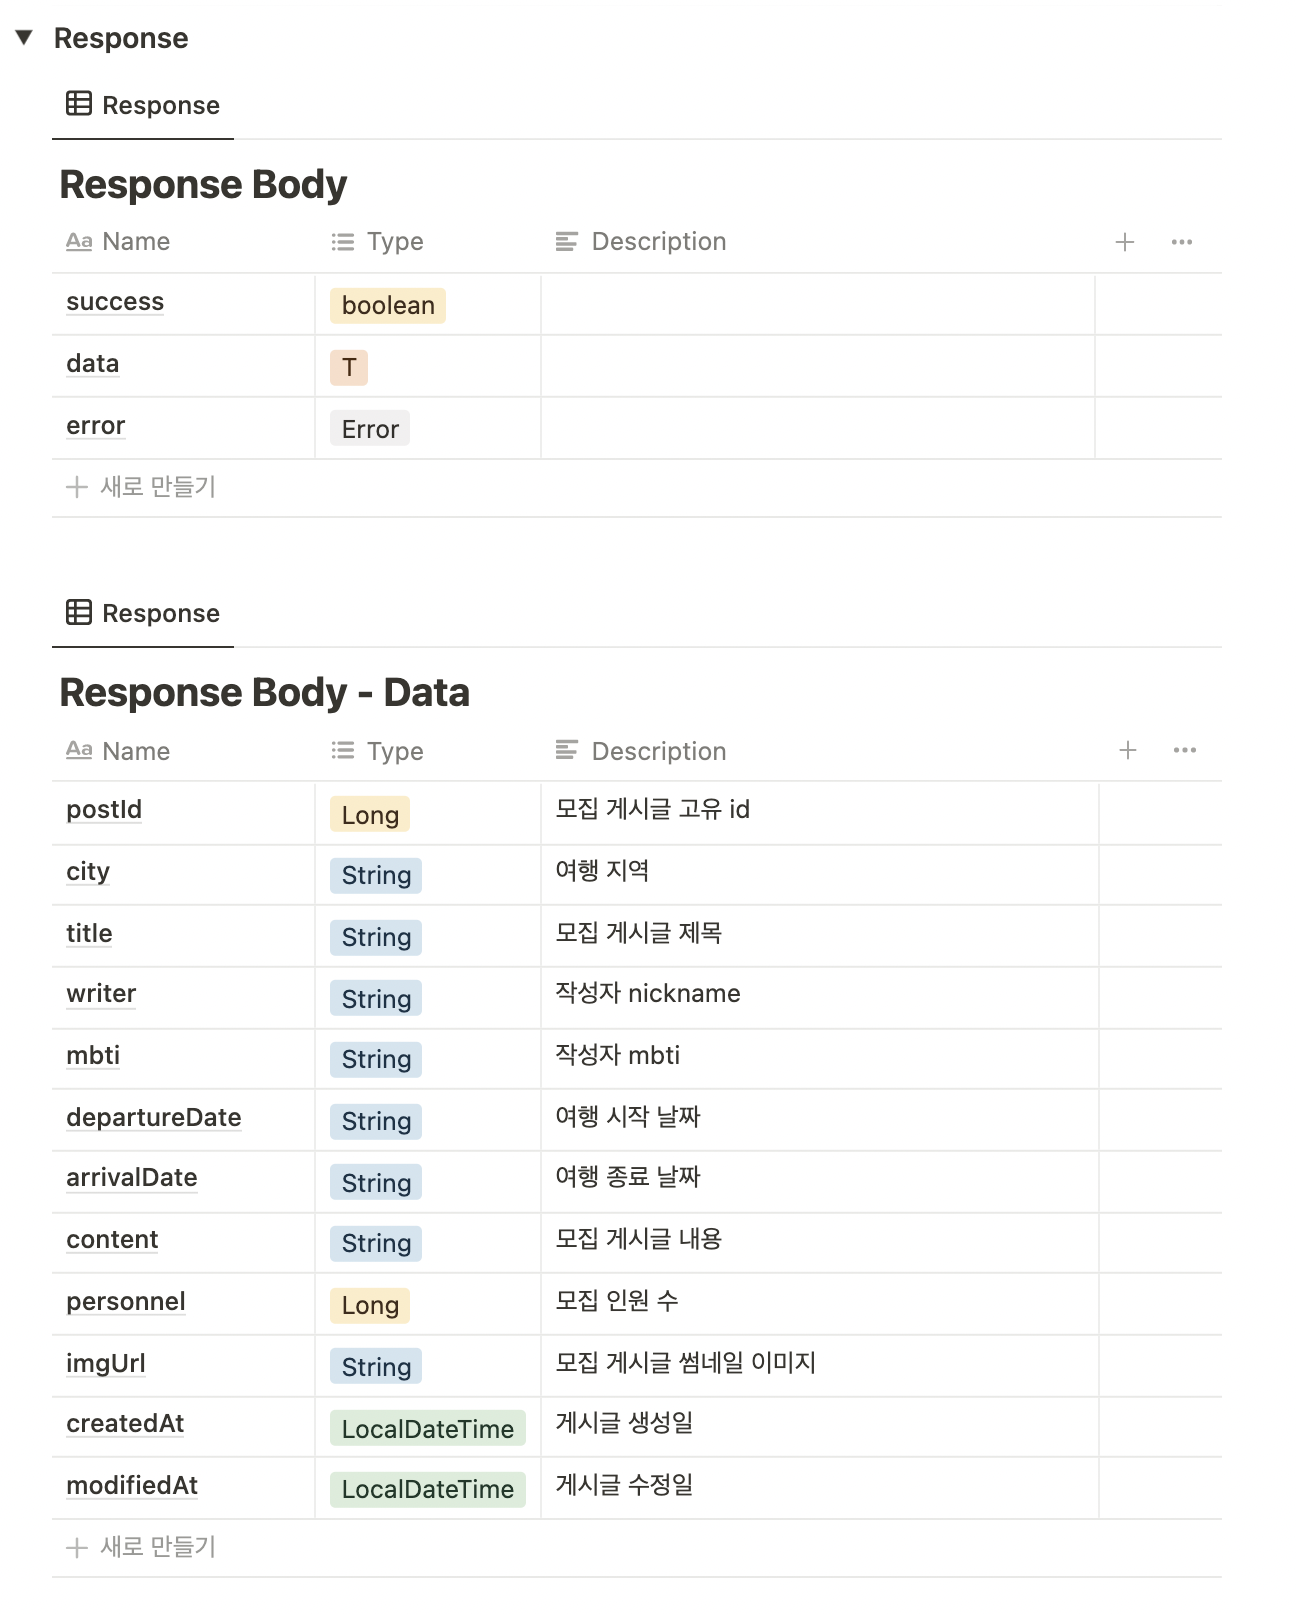This screenshot has width=1296, height=1614.
Task: Click Type column header in Response Body
Action: pyautogui.click(x=377, y=242)
